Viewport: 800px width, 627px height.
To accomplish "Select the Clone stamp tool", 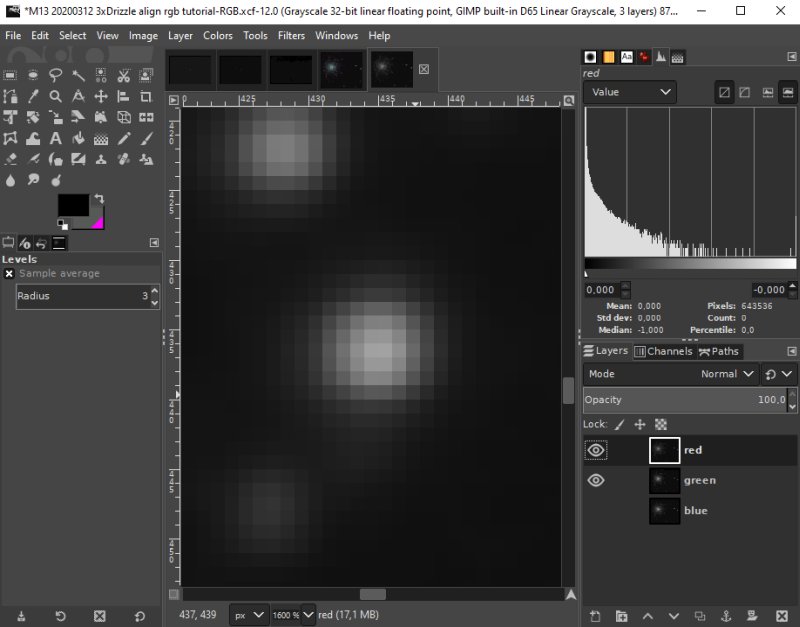I will [101, 159].
